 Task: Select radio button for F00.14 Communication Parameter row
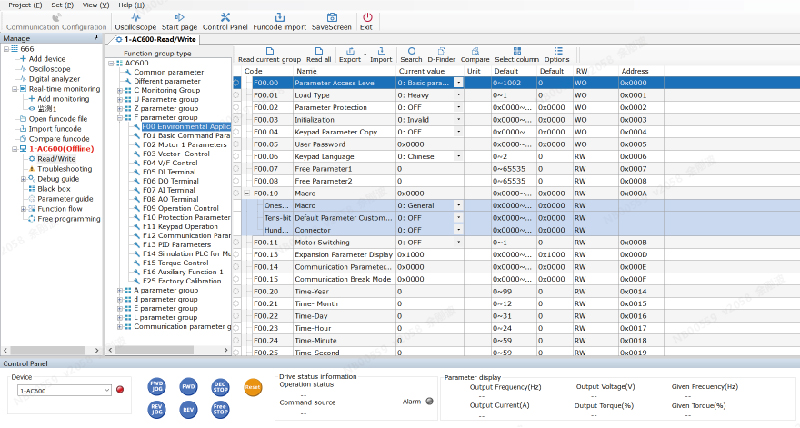click(x=237, y=267)
